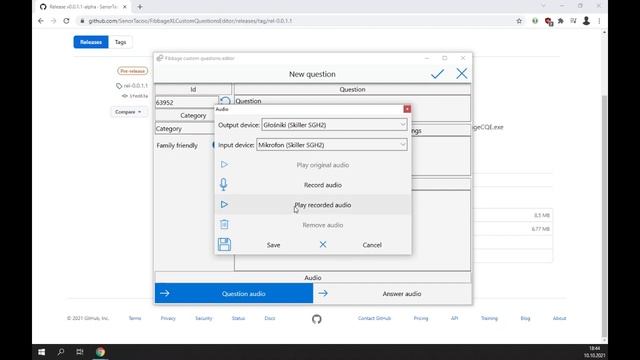Discard new question with X icon
640x360 pixels.
tap(462, 73)
